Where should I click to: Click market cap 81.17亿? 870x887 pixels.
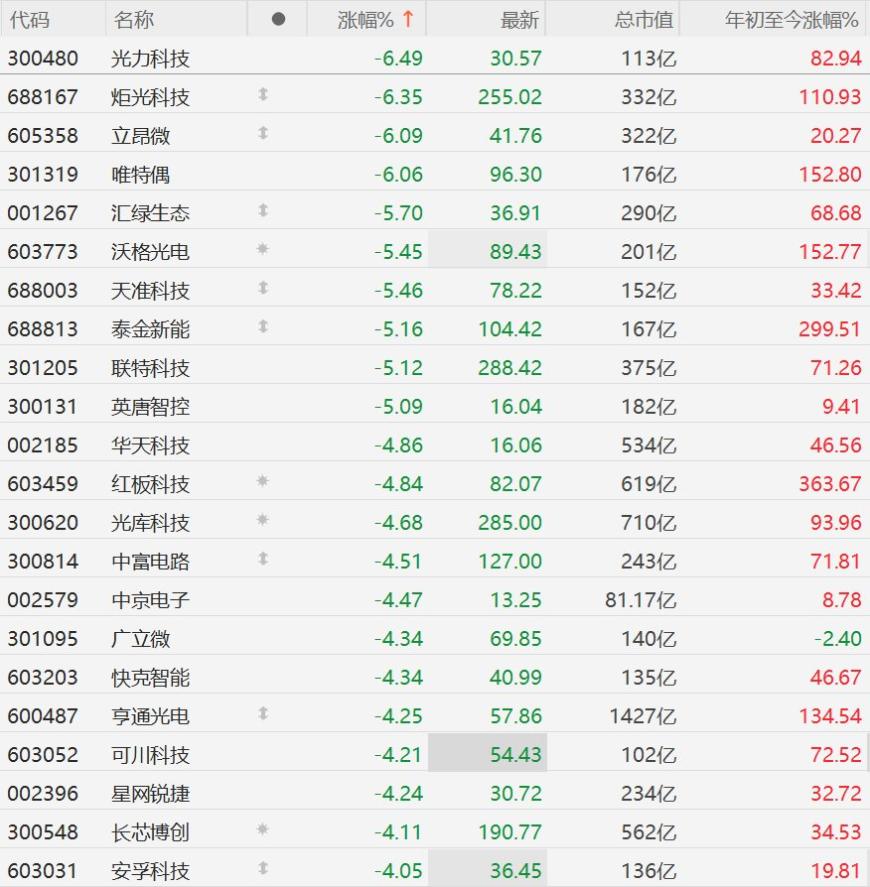click(640, 600)
